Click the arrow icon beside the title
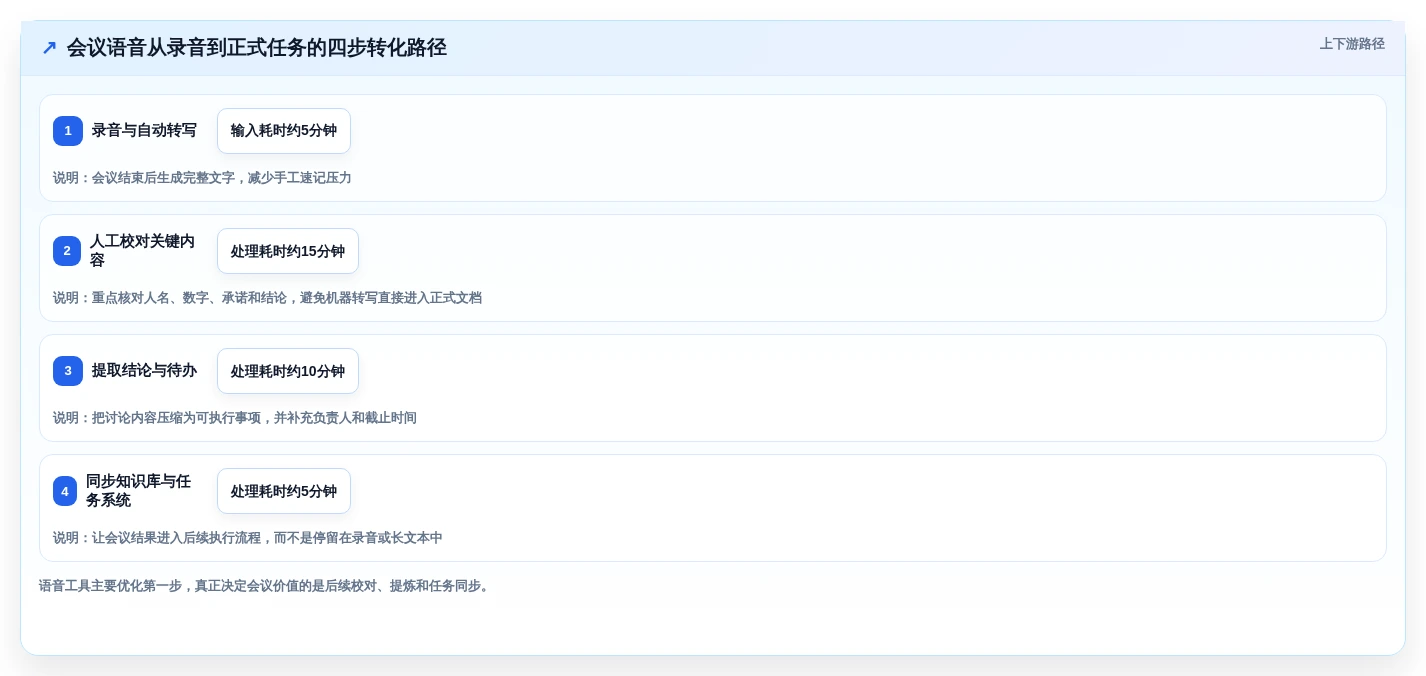1426x676 pixels. pos(49,48)
